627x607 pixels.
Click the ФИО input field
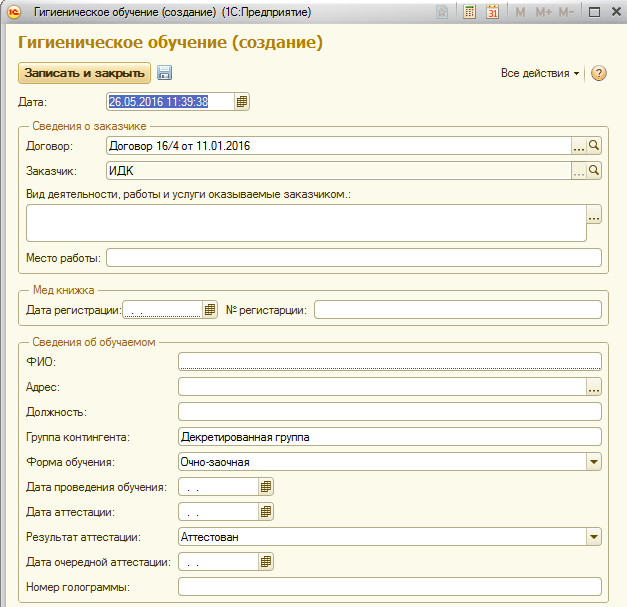(389, 362)
